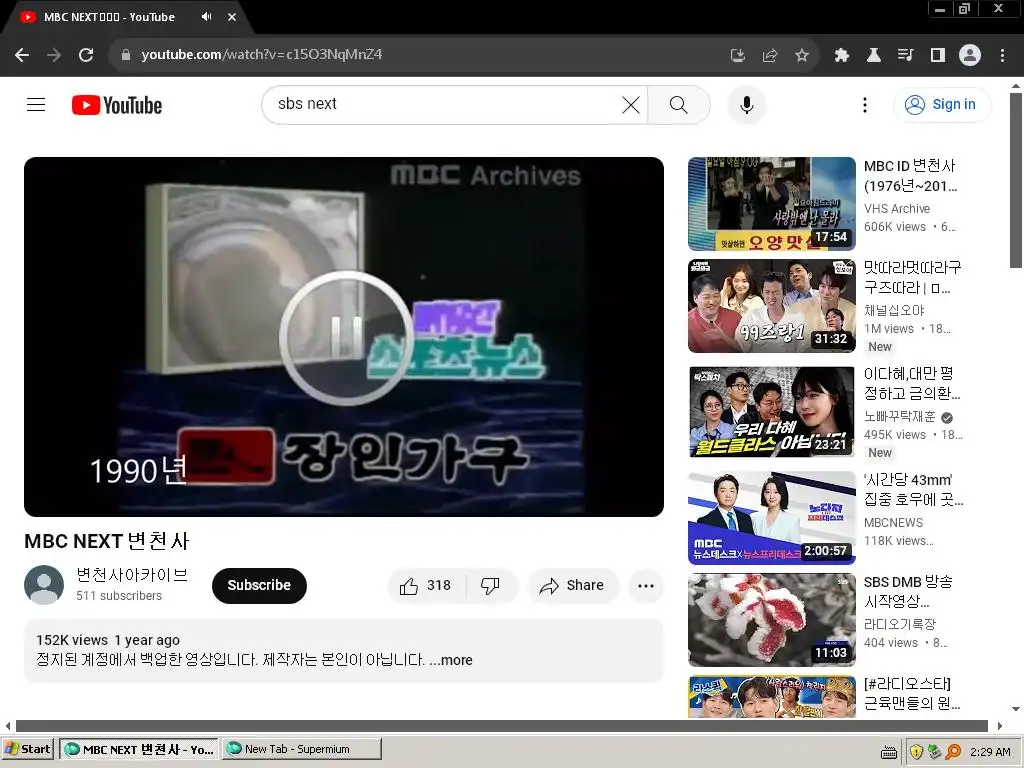Click the 라디오기록장 channel name
The image size is (1024, 768).
899,624
